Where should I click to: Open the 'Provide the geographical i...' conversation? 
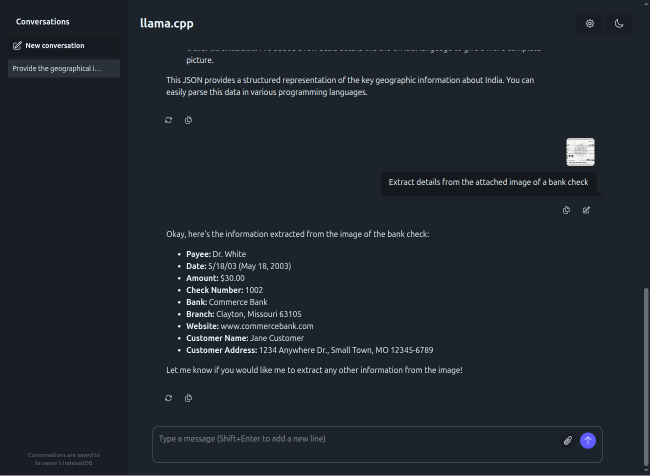pos(63,68)
